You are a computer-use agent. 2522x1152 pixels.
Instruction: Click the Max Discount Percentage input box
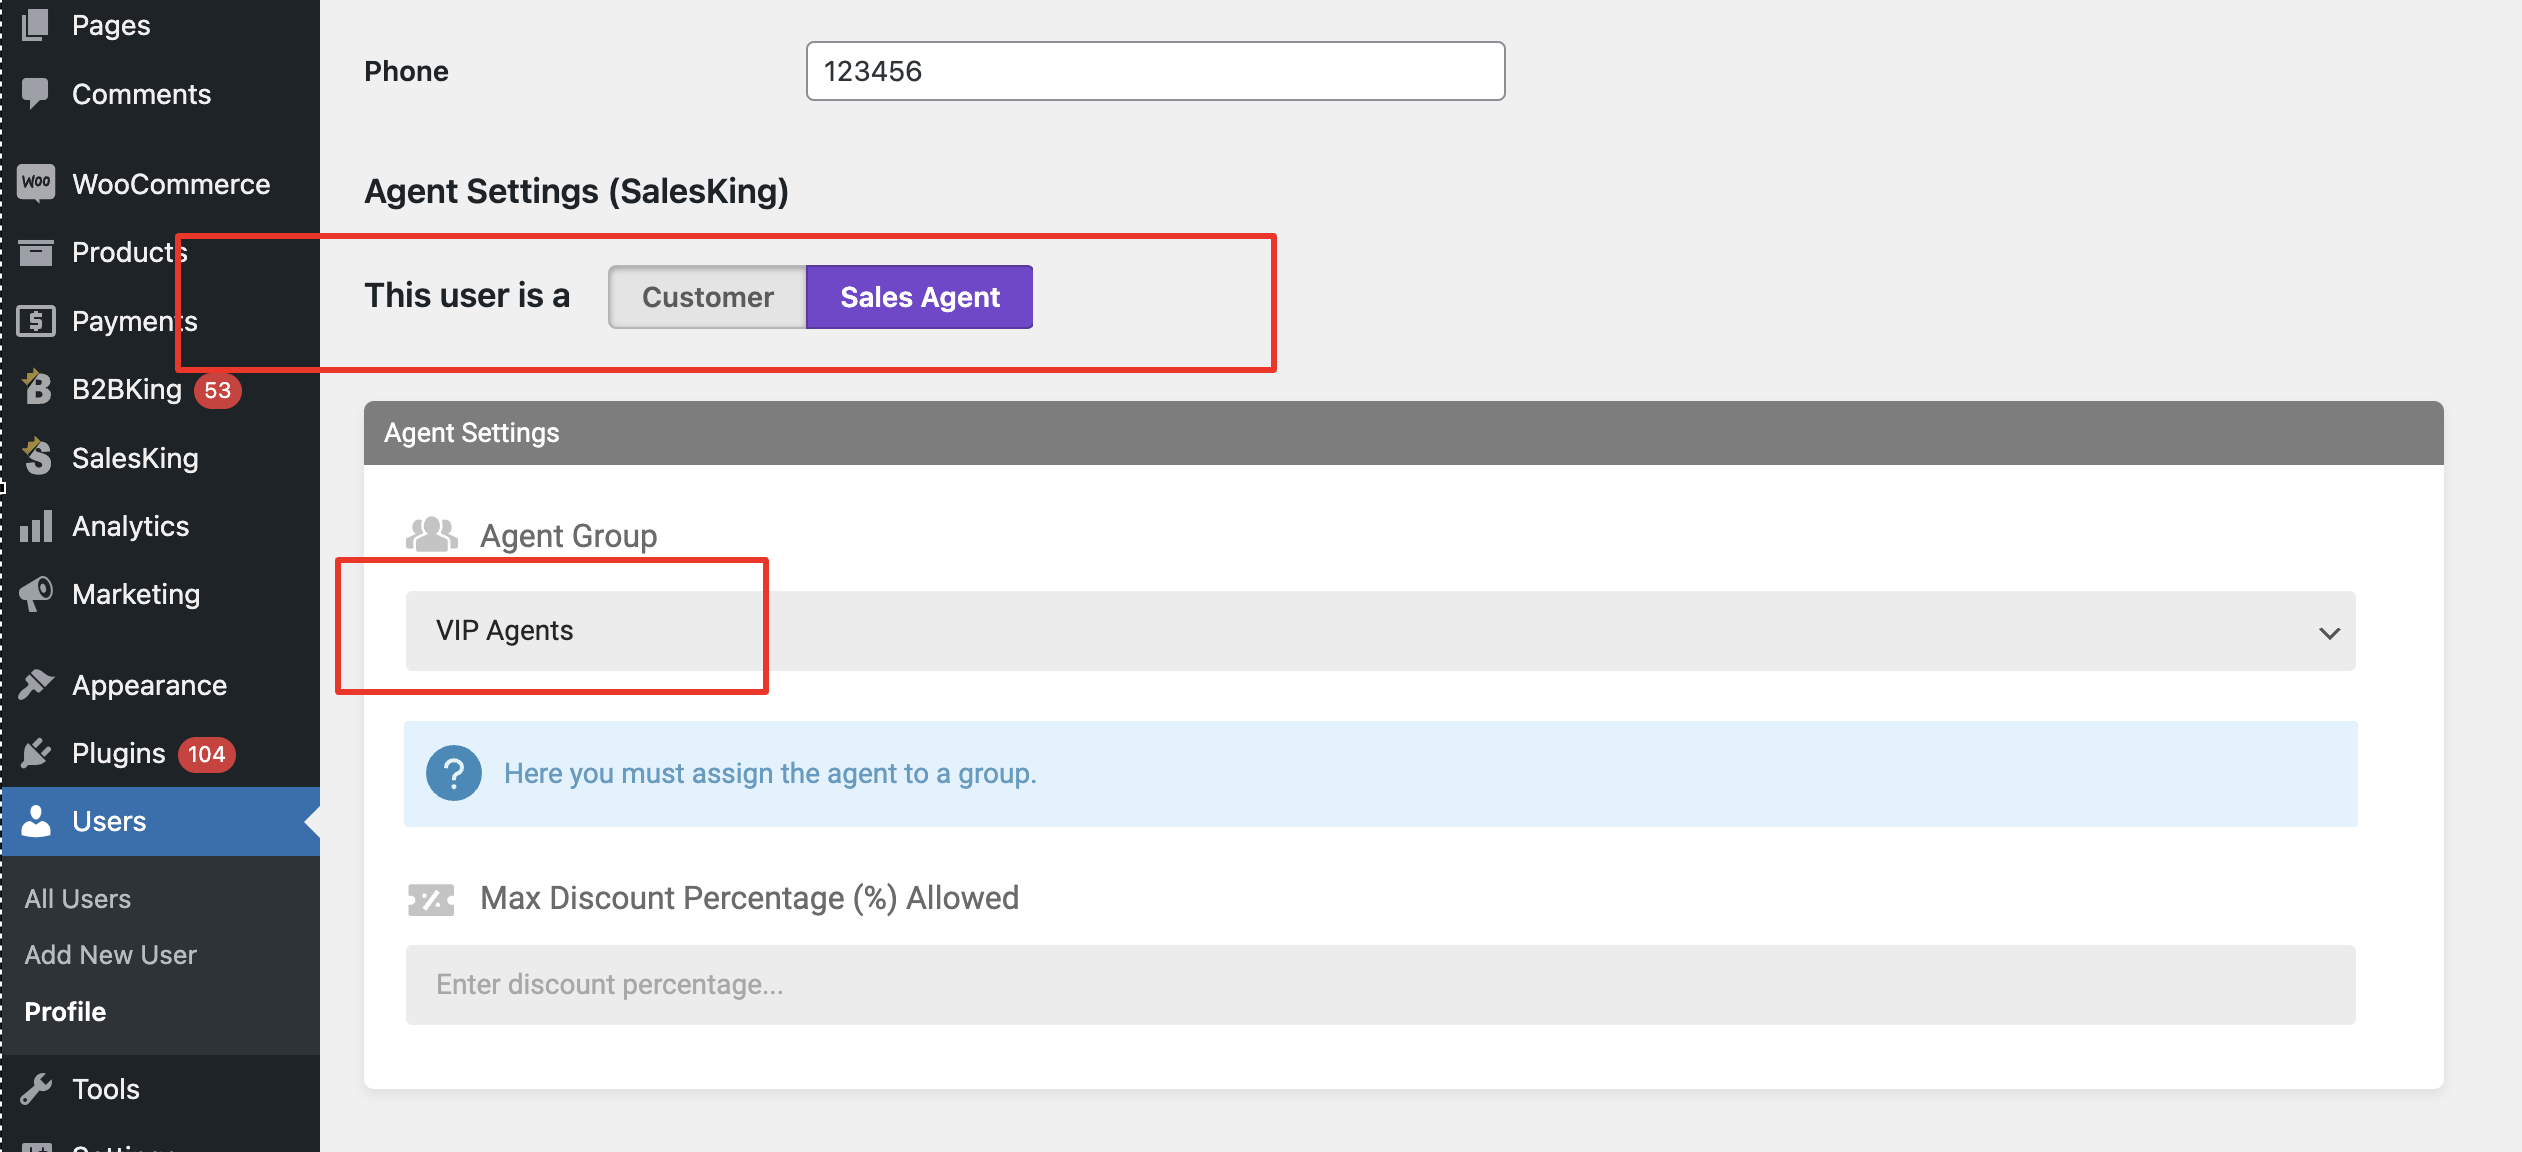tap(1380, 985)
